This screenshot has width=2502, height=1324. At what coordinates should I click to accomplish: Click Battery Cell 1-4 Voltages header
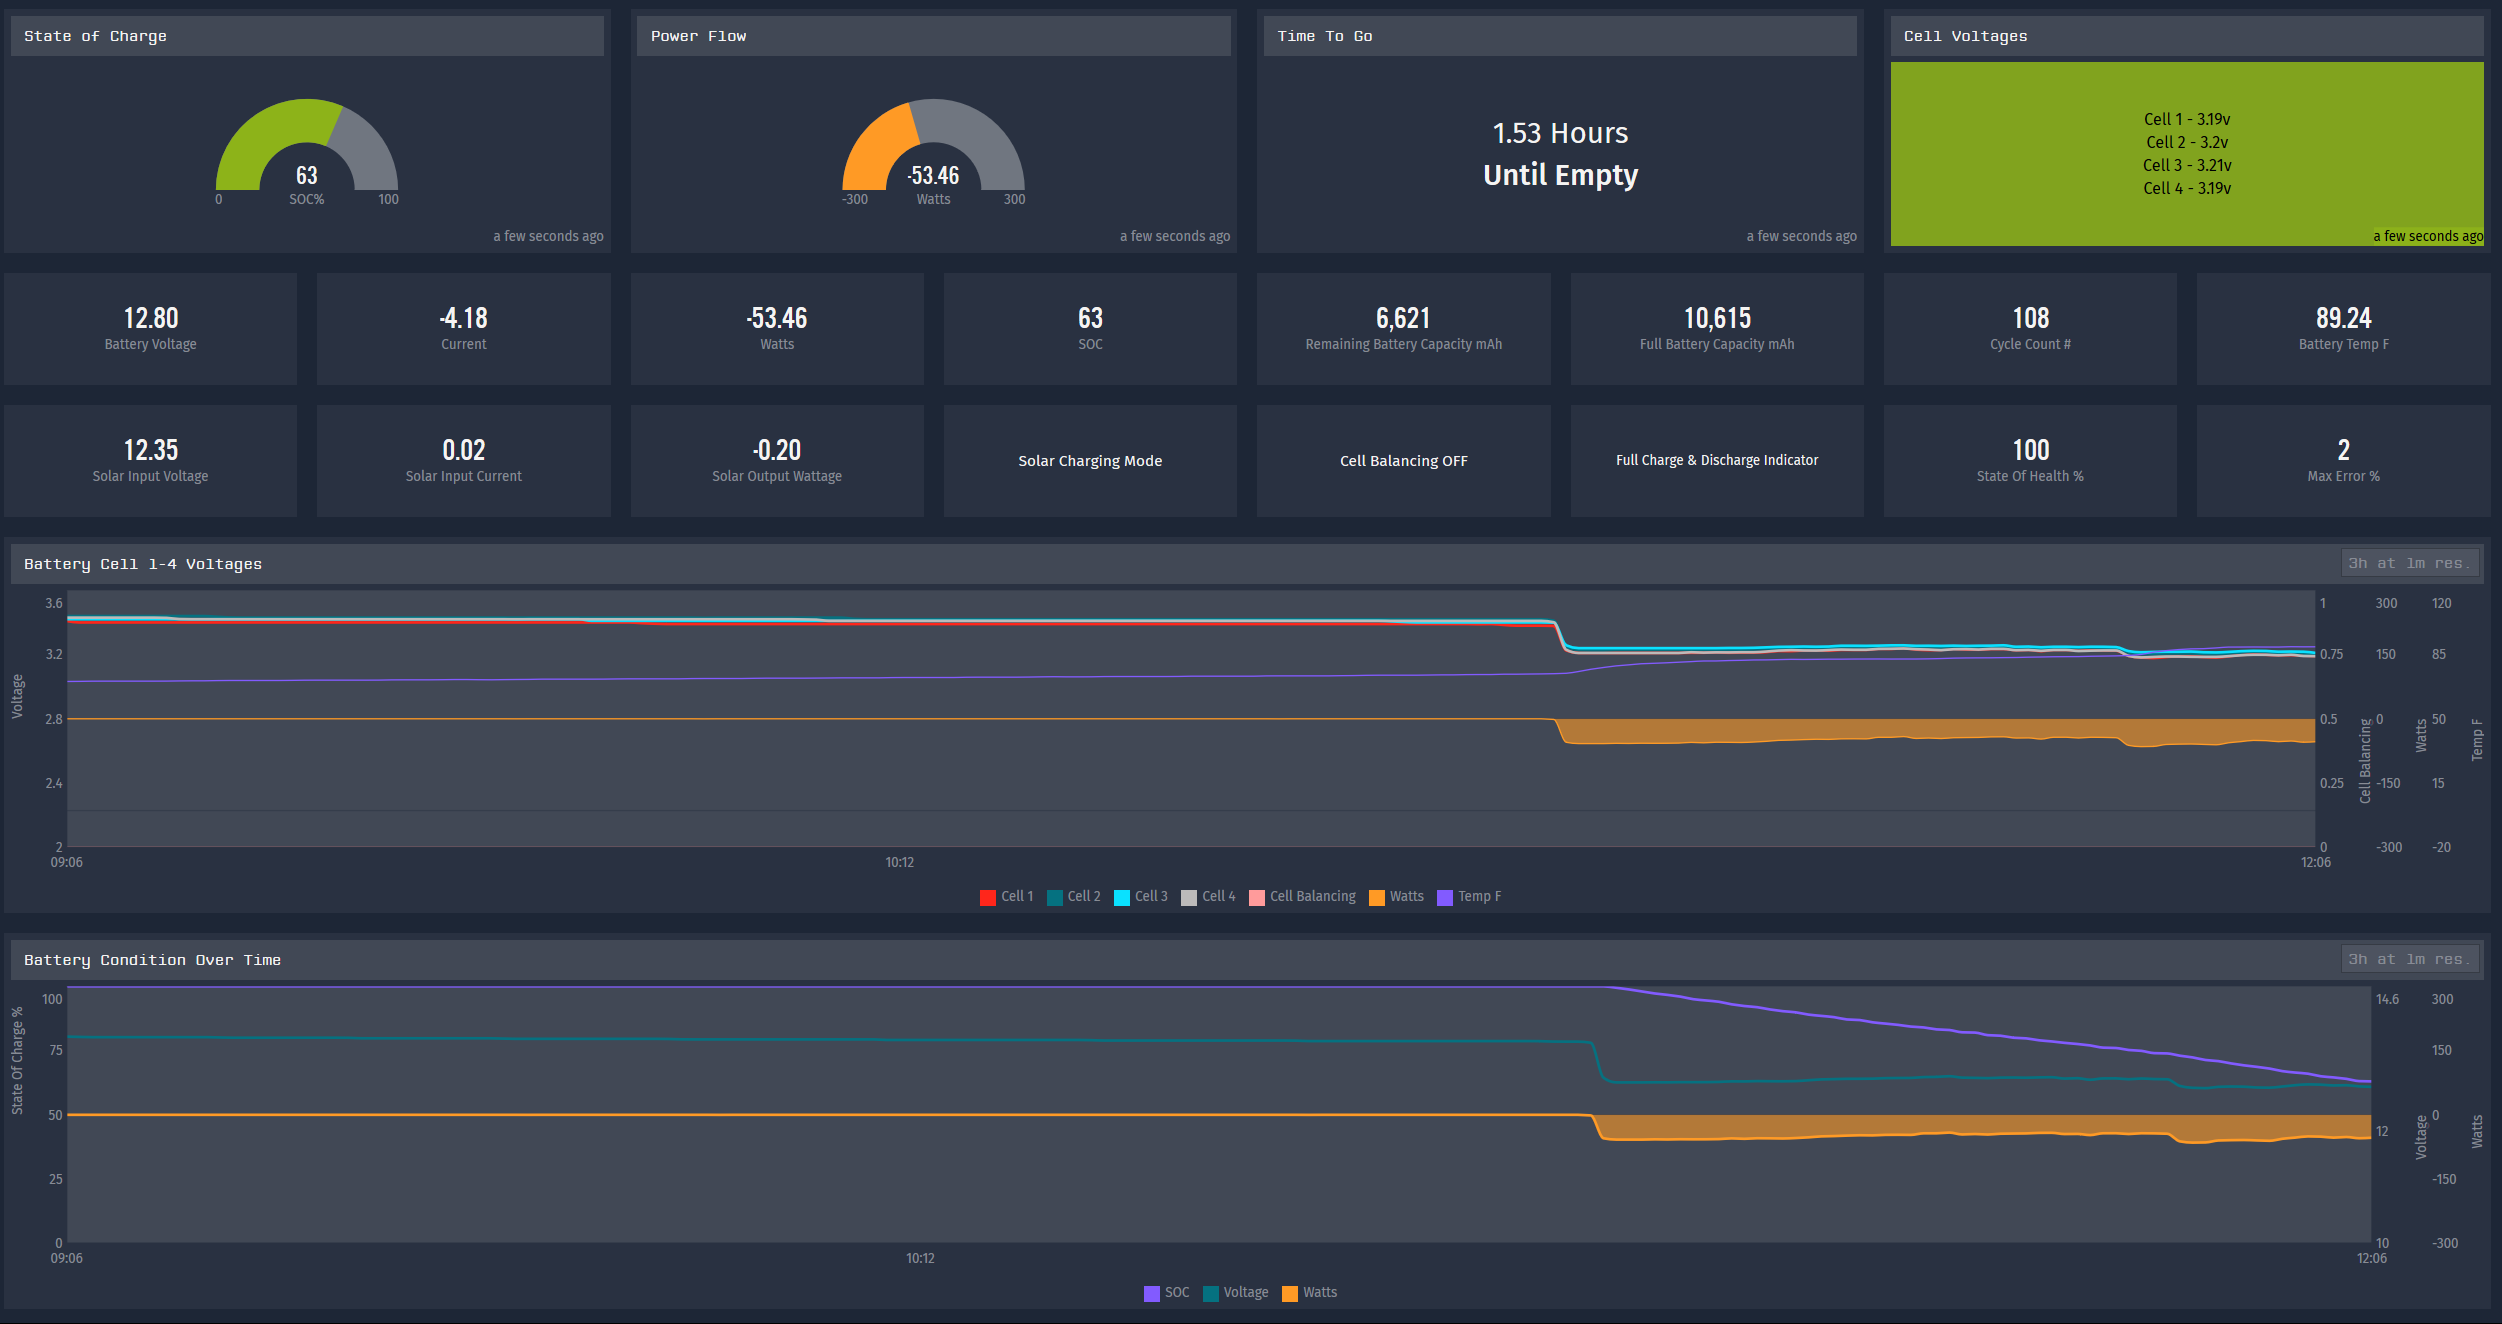(143, 564)
